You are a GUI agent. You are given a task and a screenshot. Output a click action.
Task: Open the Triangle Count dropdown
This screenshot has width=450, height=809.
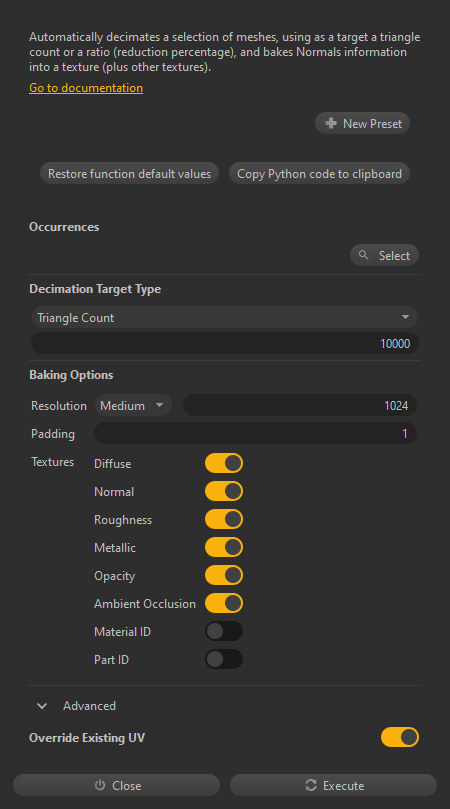pyautogui.click(x=224, y=317)
